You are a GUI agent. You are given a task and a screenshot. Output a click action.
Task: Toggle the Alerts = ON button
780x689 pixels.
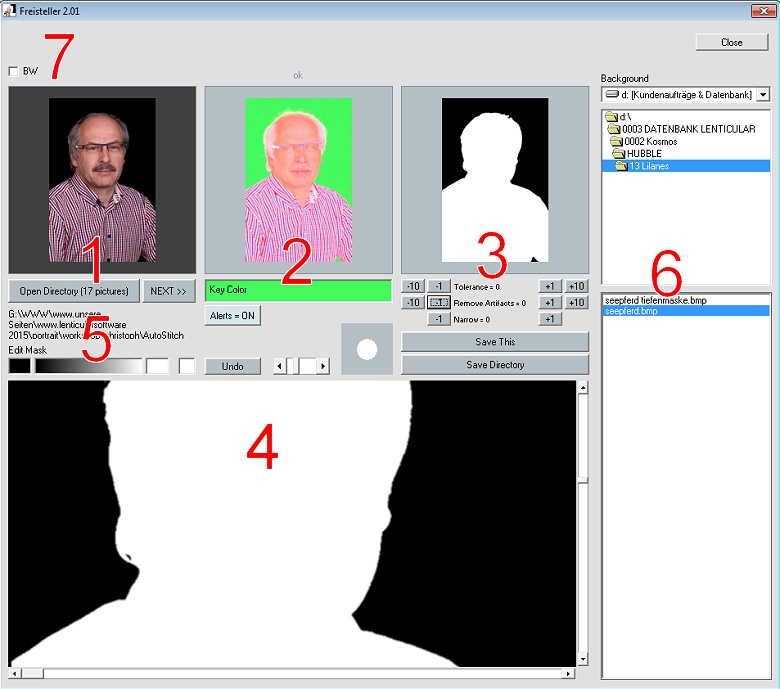(x=232, y=316)
